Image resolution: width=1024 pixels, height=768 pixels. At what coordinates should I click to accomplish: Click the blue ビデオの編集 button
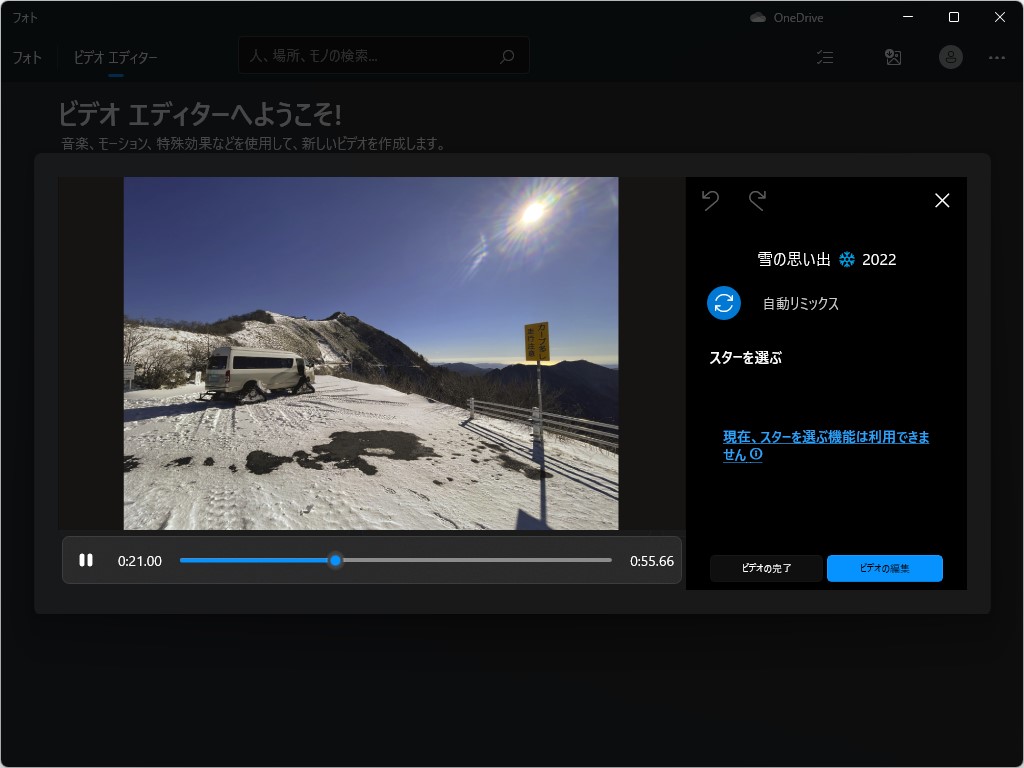(885, 568)
